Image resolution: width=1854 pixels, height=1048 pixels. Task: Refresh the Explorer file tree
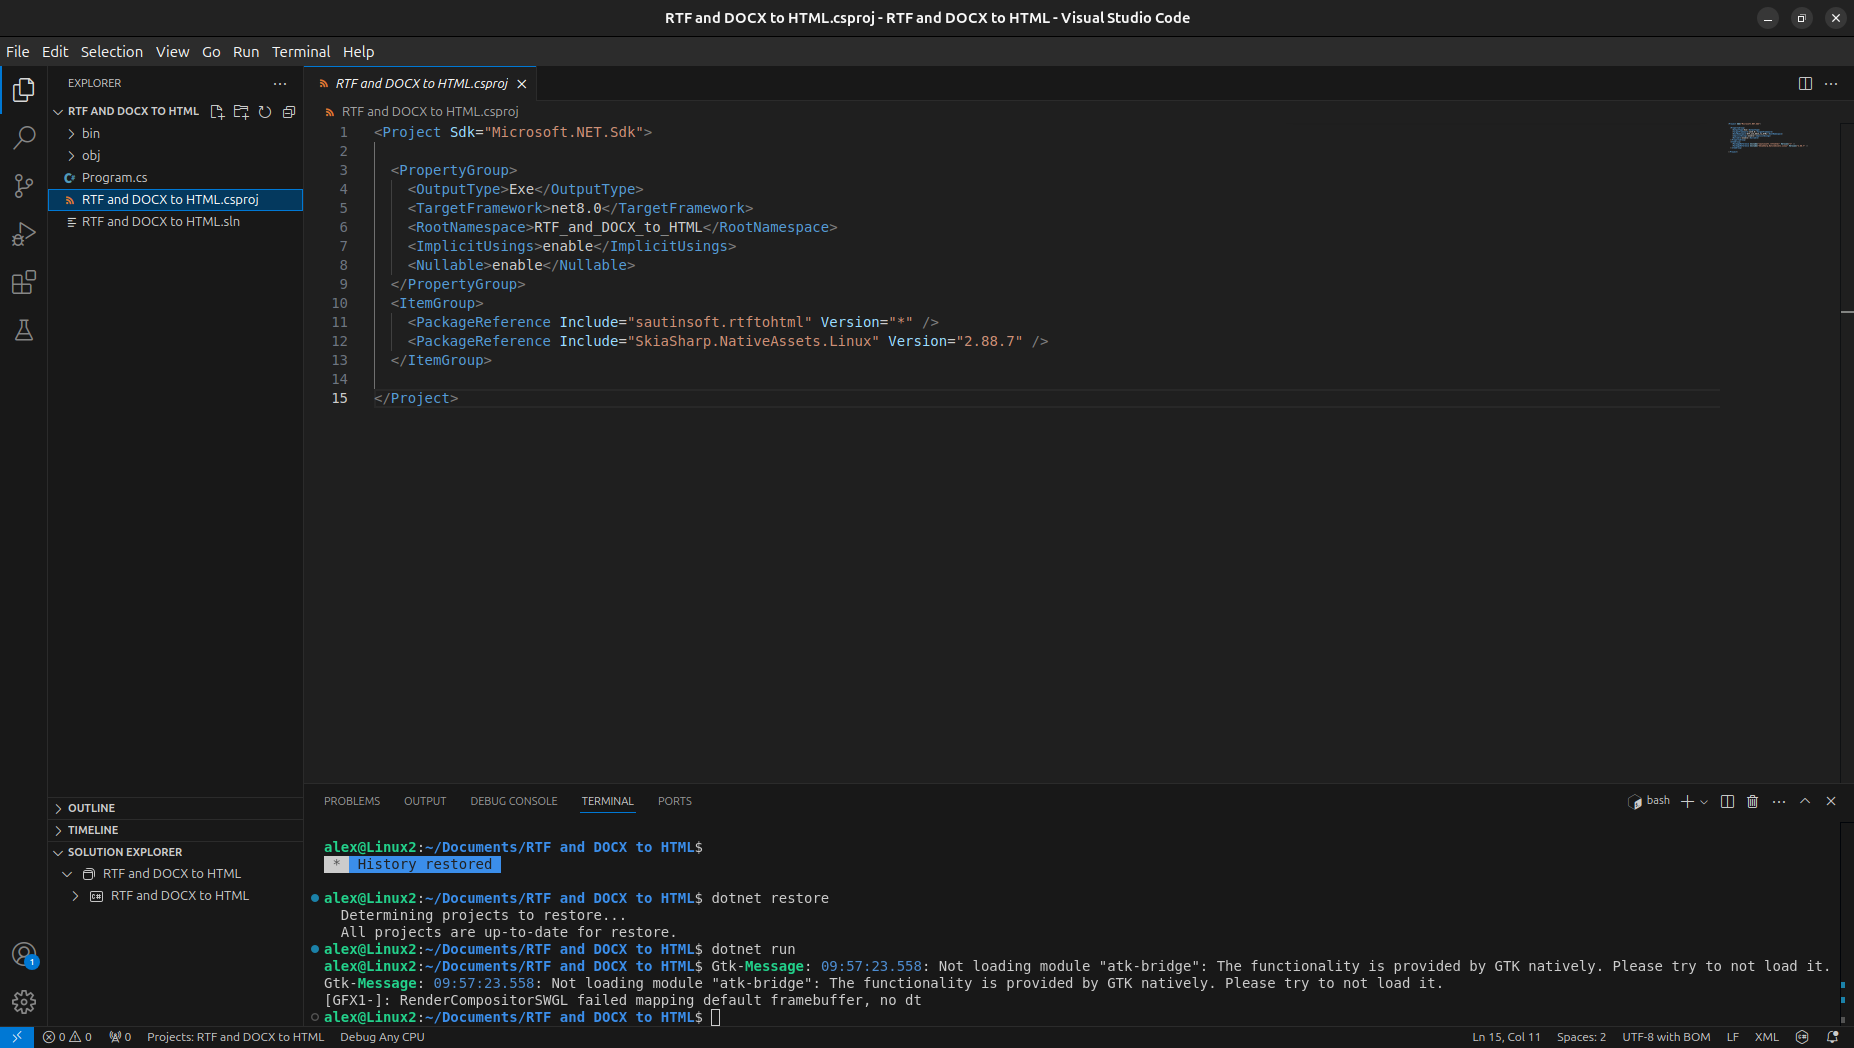(265, 112)
